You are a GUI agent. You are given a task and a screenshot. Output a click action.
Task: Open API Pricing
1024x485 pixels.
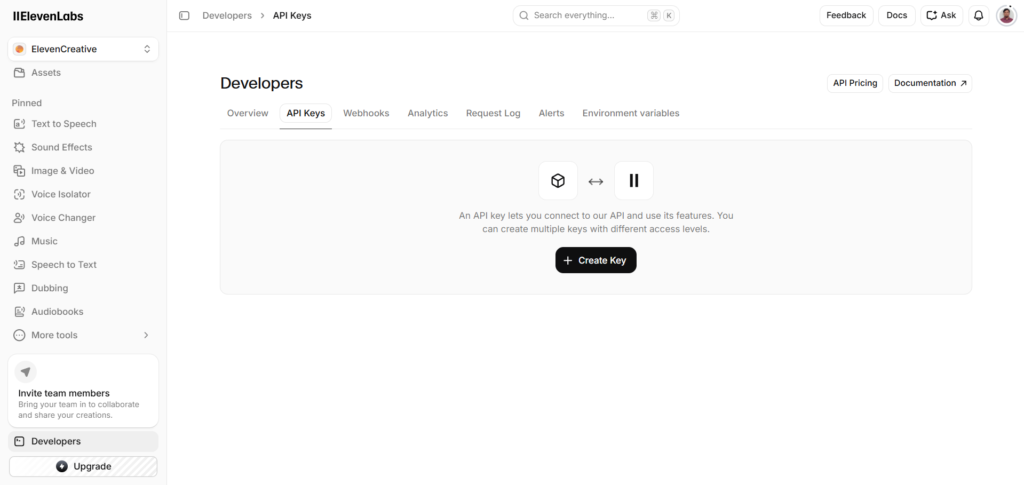tap(855, 84)
